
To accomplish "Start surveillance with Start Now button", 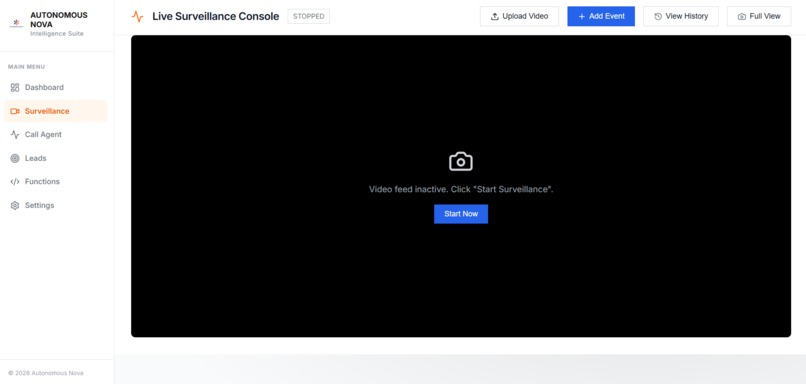I will coord(461,214).
